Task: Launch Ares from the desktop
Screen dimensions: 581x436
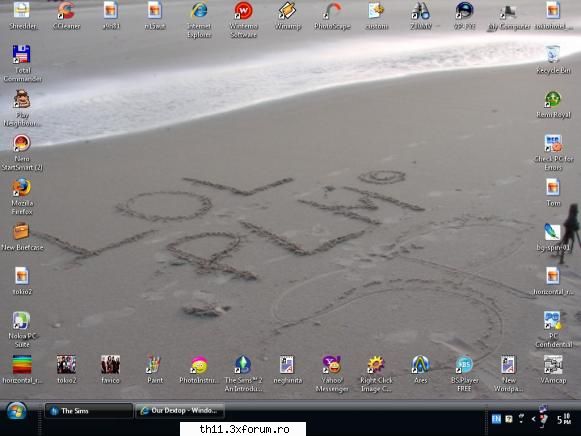Action: pos(421,369)
